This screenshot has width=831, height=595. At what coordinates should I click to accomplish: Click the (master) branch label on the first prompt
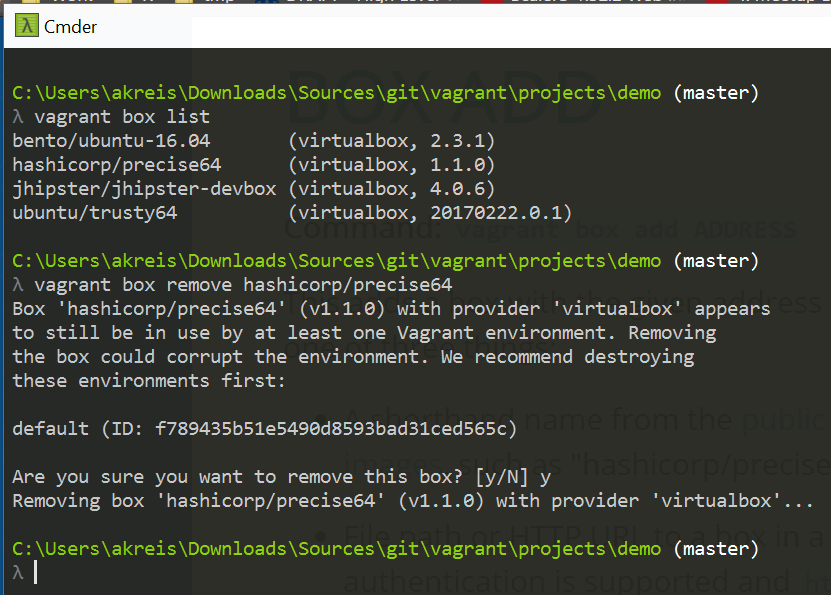(x=716, y=93)
